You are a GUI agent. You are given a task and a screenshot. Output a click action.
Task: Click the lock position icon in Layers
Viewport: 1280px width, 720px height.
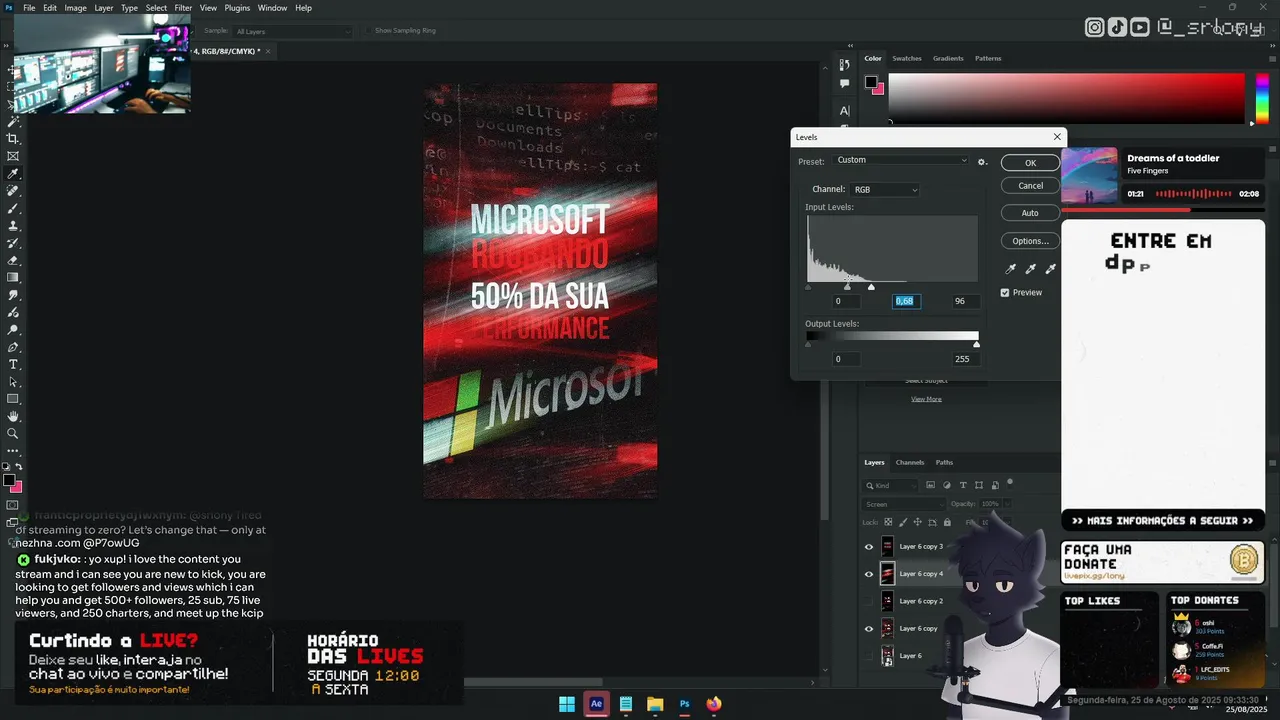917,522
